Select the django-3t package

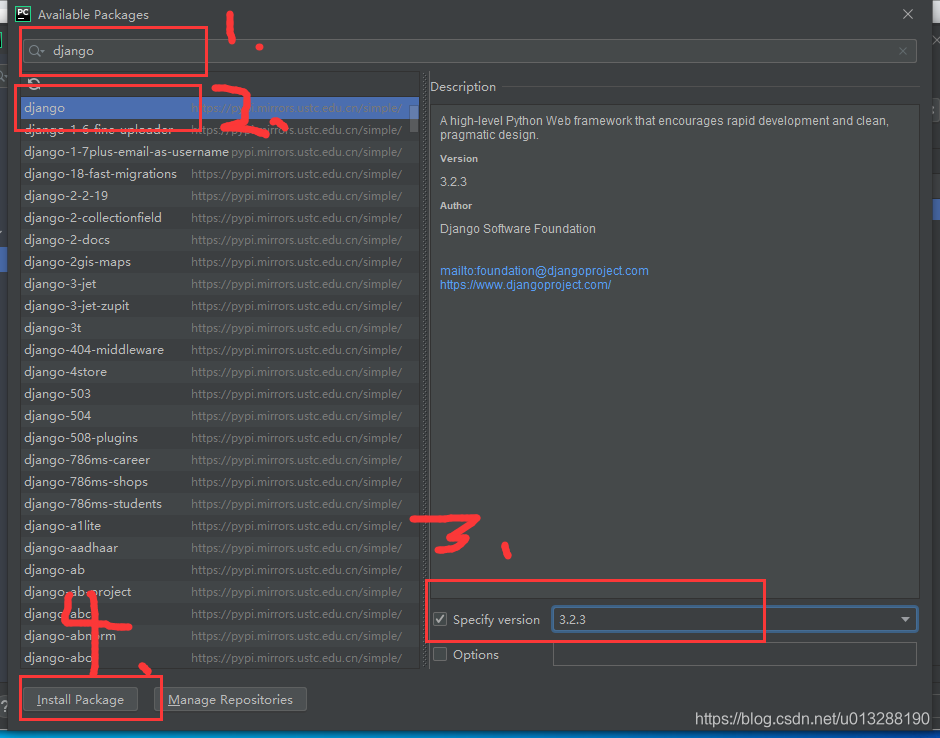52,327
